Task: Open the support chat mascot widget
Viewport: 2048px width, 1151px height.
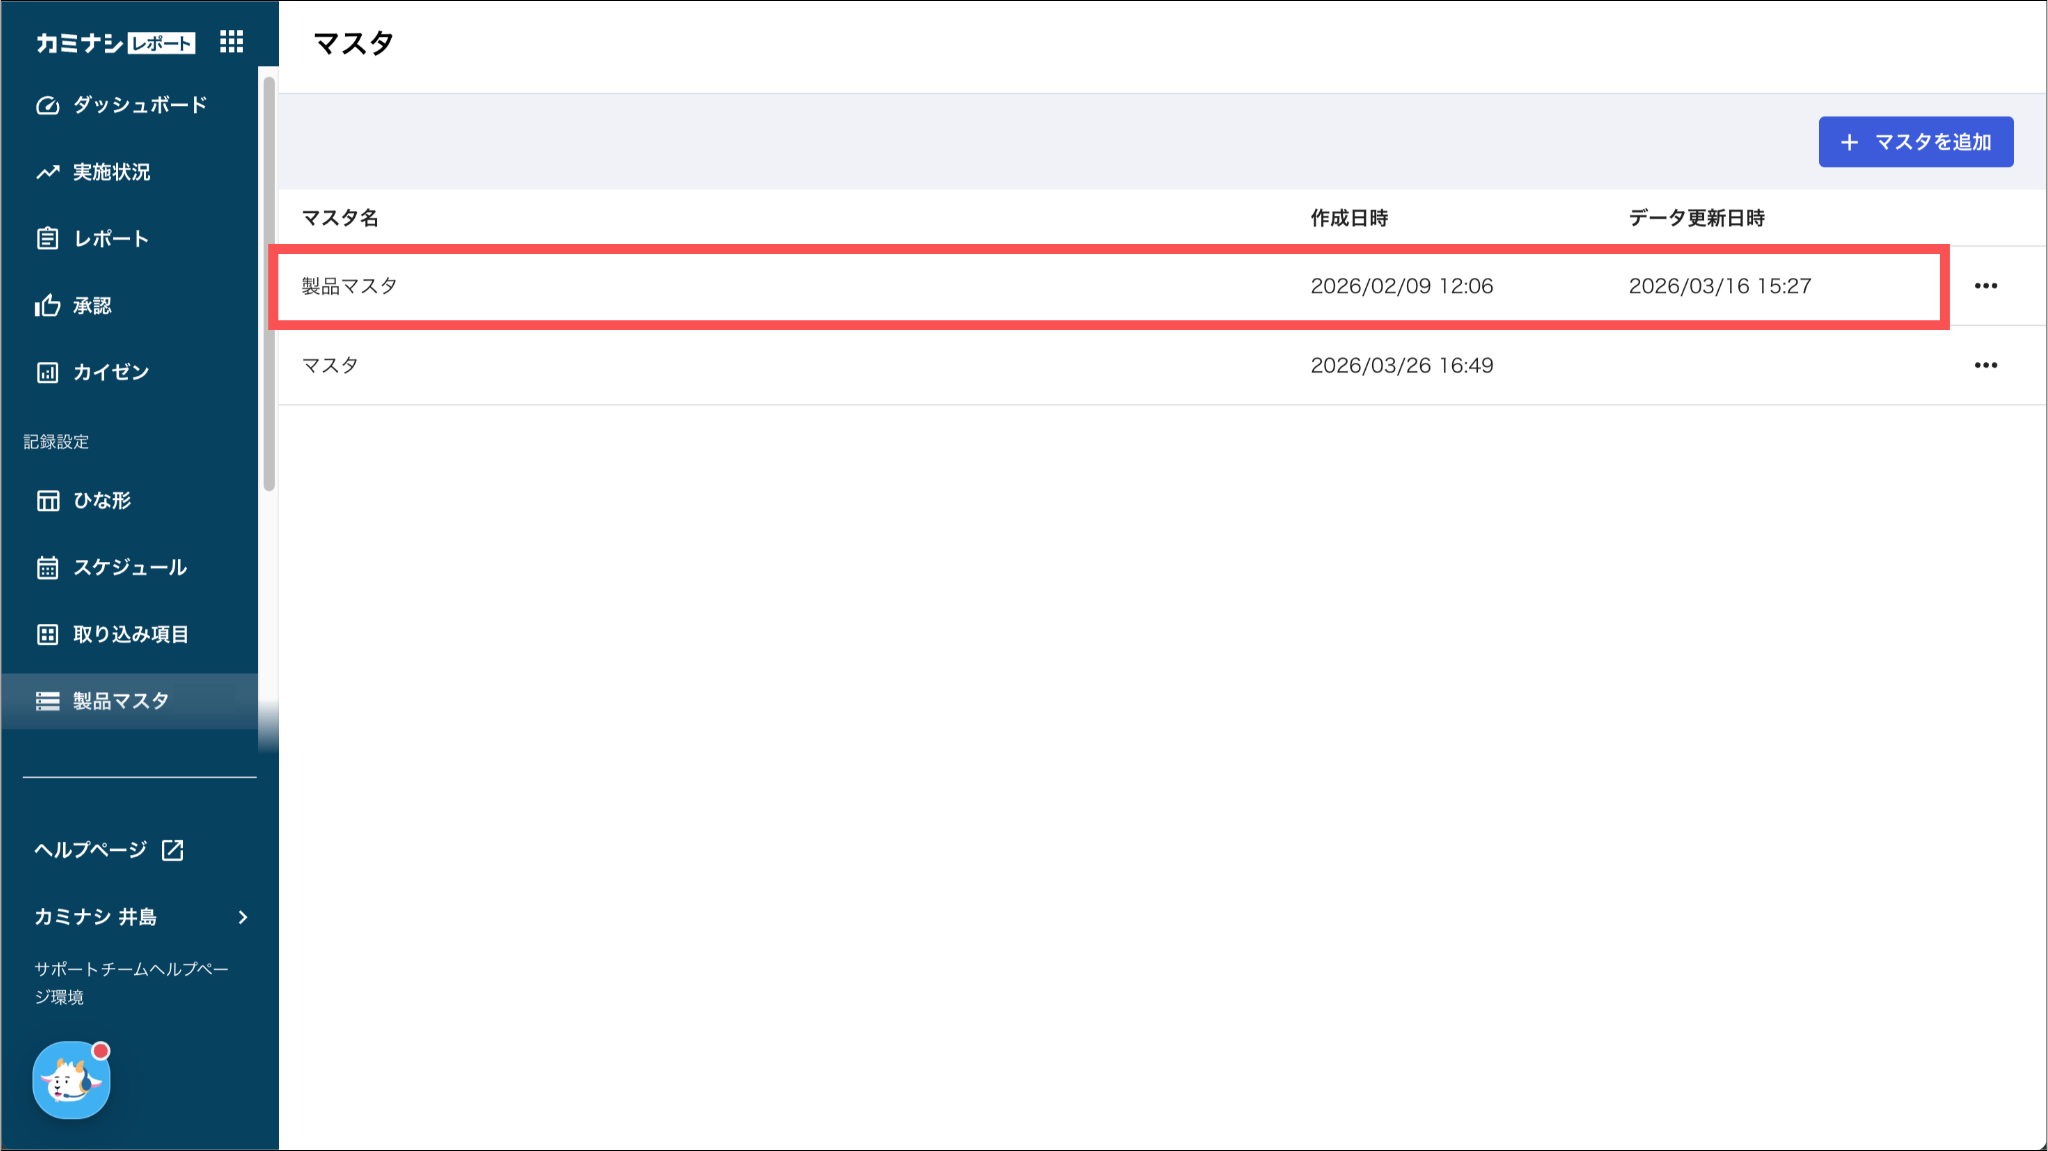Action: 71,1080
